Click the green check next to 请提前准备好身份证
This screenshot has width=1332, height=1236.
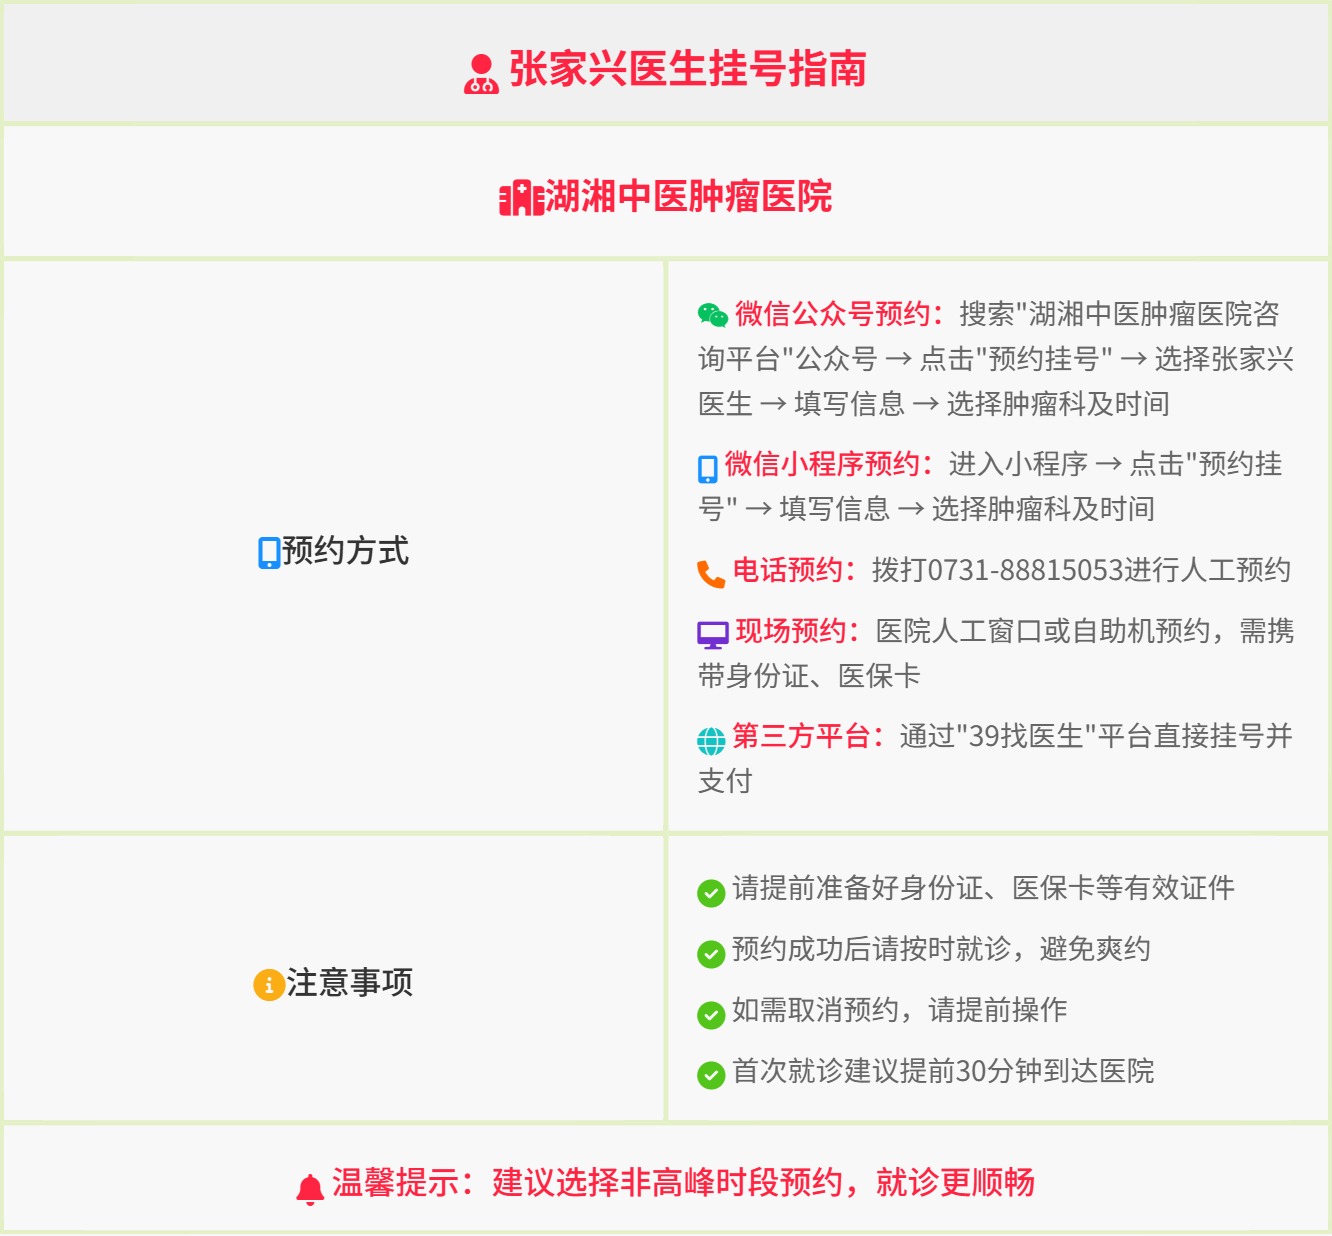(x=711, y=893)
